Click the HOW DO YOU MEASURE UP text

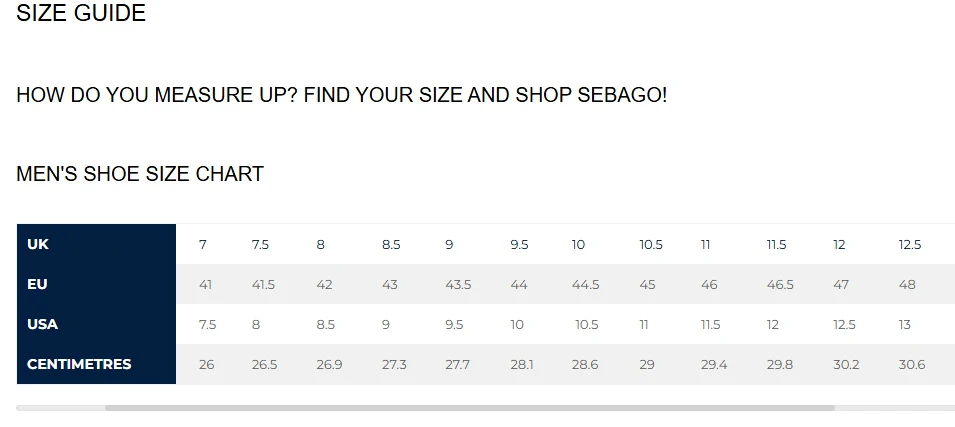point(157,95)
